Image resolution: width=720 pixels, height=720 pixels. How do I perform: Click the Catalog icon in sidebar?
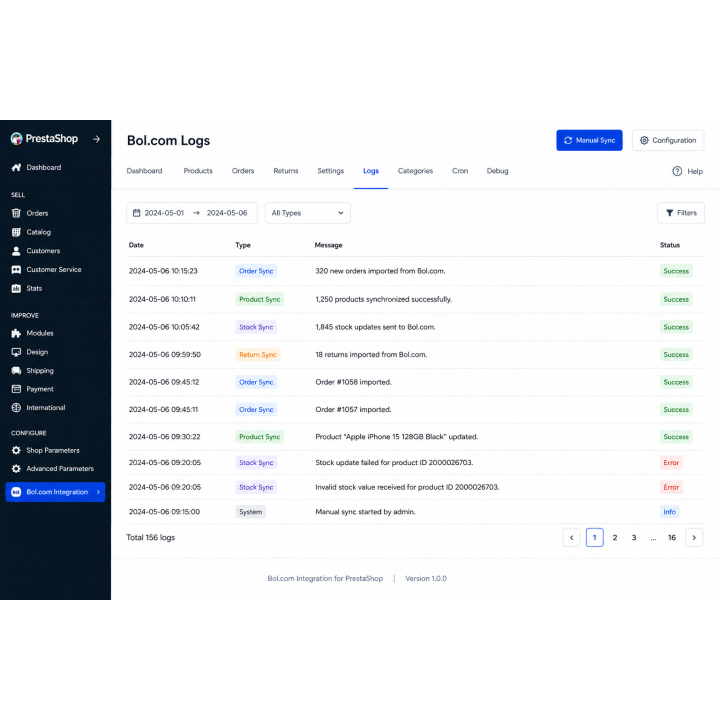(x=16, y=232)
